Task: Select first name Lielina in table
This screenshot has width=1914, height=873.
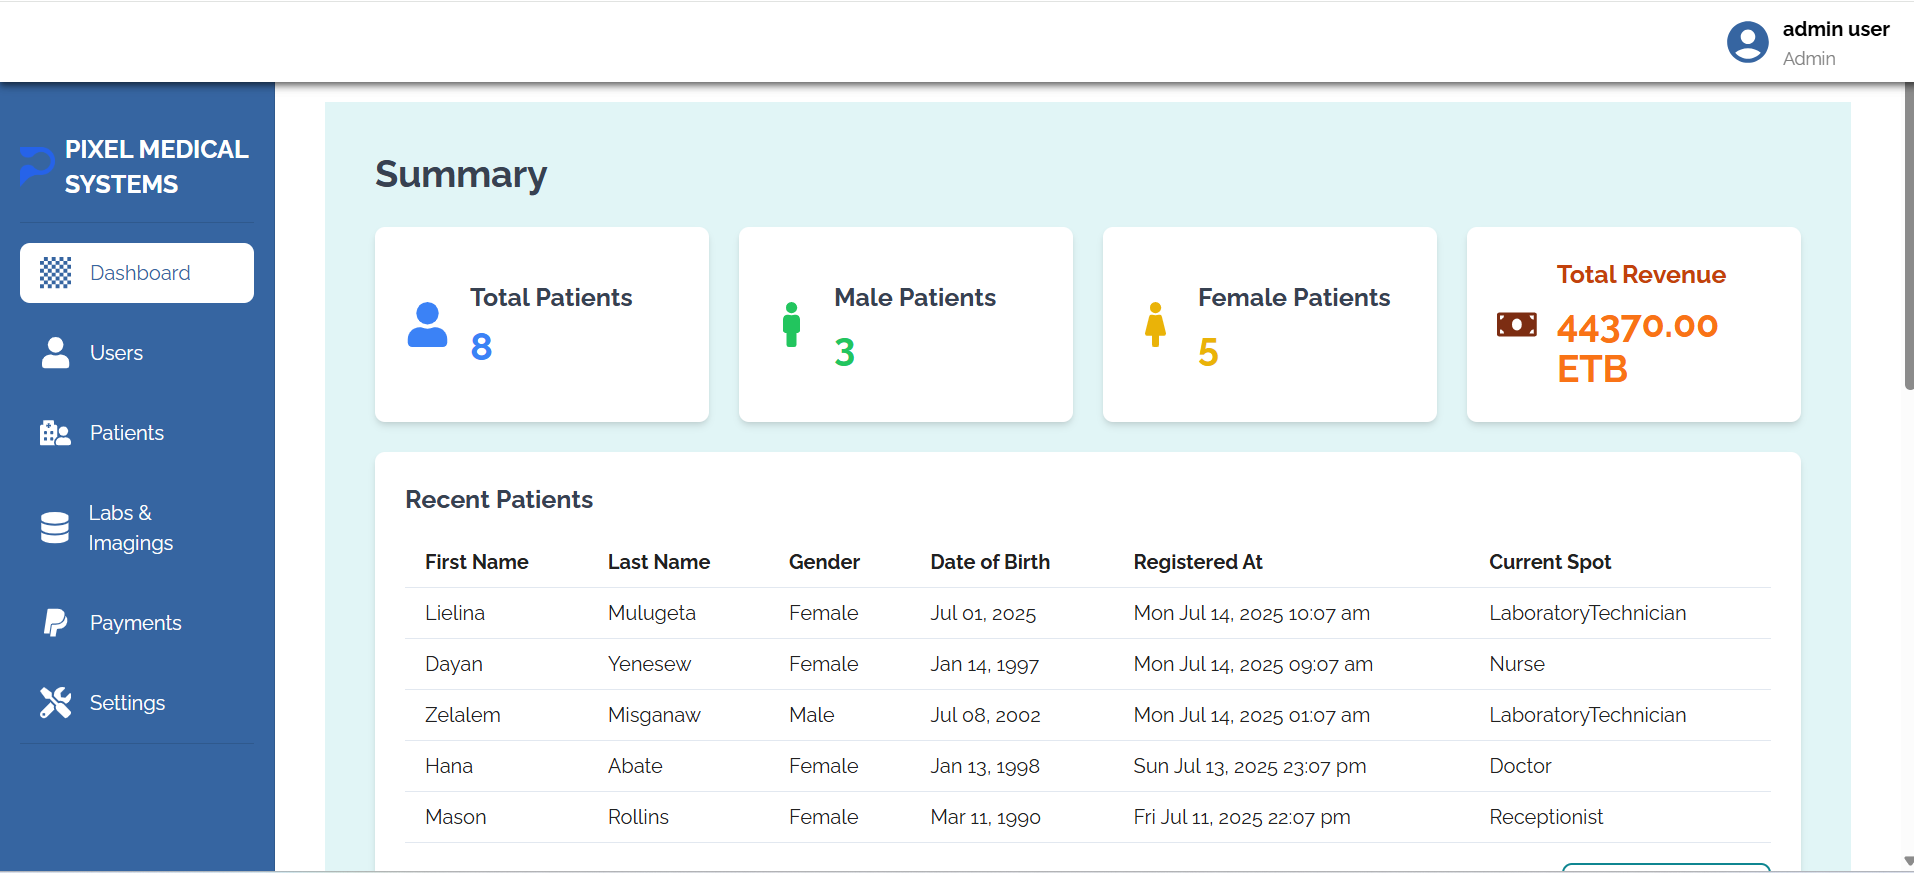Action: coord(455,613)
